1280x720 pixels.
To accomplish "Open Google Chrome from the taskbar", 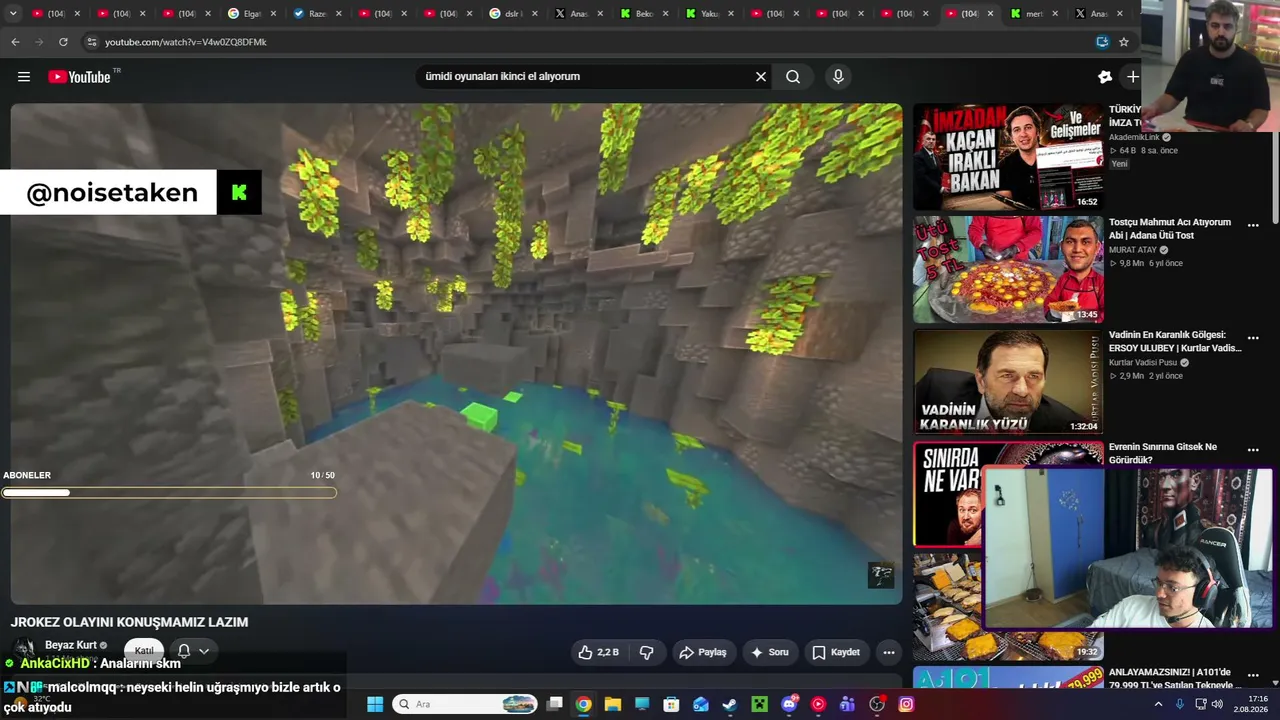I will pos(583,704).
